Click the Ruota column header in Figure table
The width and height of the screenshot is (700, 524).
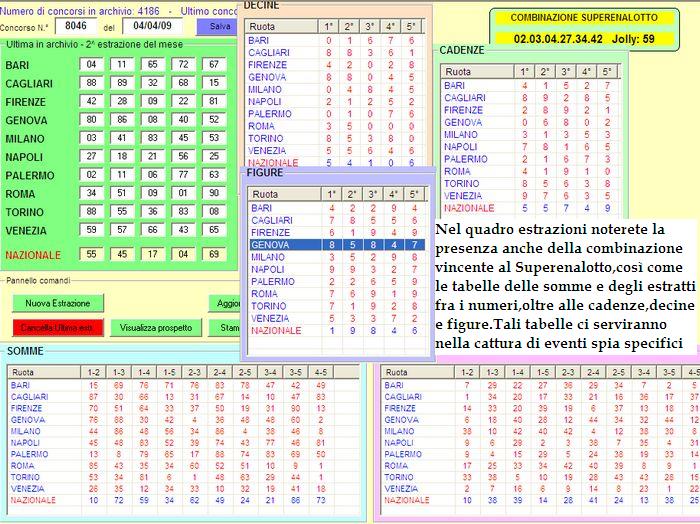[285, 194]
